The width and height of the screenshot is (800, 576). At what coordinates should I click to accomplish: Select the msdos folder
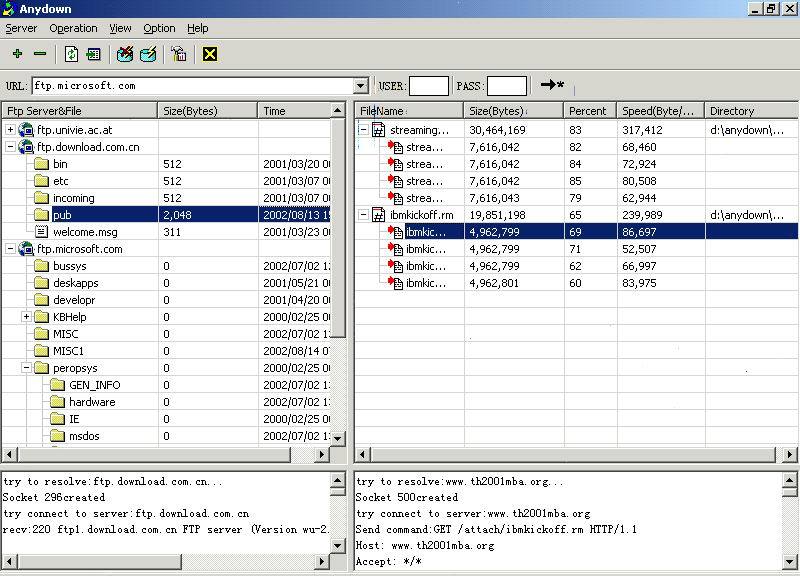(x=84, y=436)
